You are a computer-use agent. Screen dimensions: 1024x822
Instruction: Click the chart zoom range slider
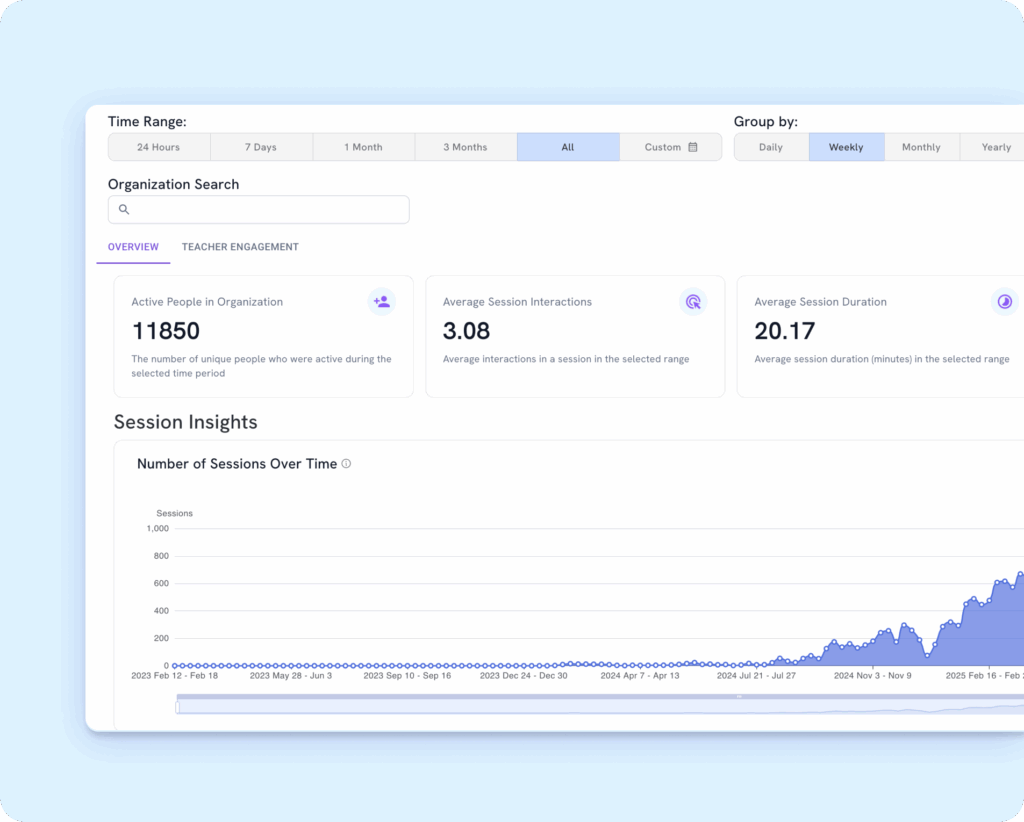click(x=600, y=706)
